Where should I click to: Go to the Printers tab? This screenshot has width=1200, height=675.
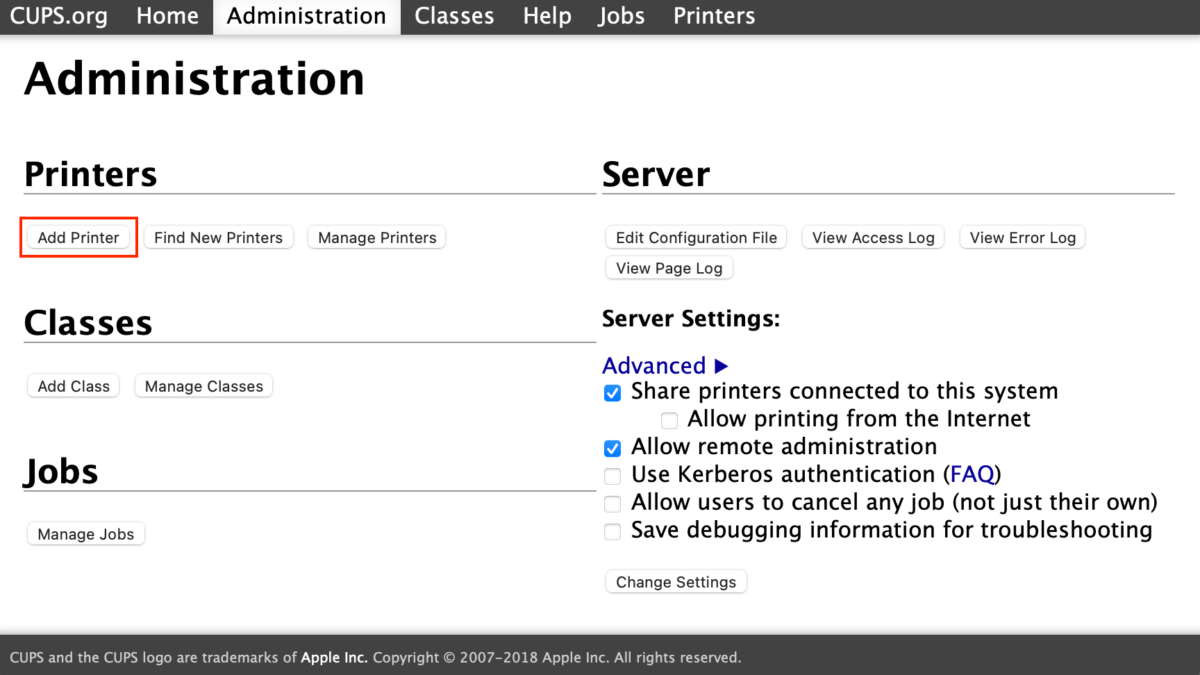pos(714,17)
